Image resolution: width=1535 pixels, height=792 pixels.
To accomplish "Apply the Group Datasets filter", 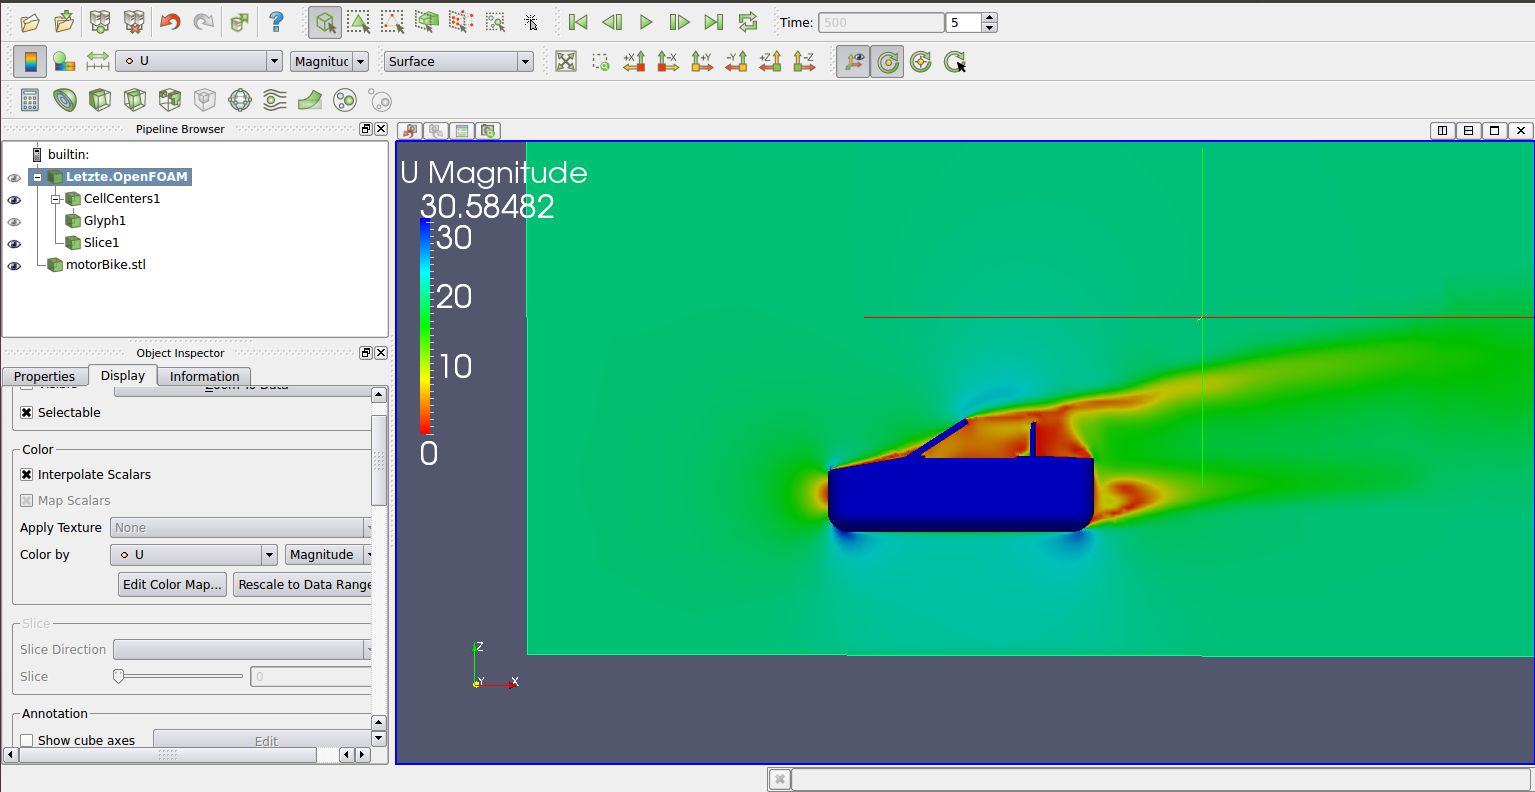I will (x=344, y=100).
